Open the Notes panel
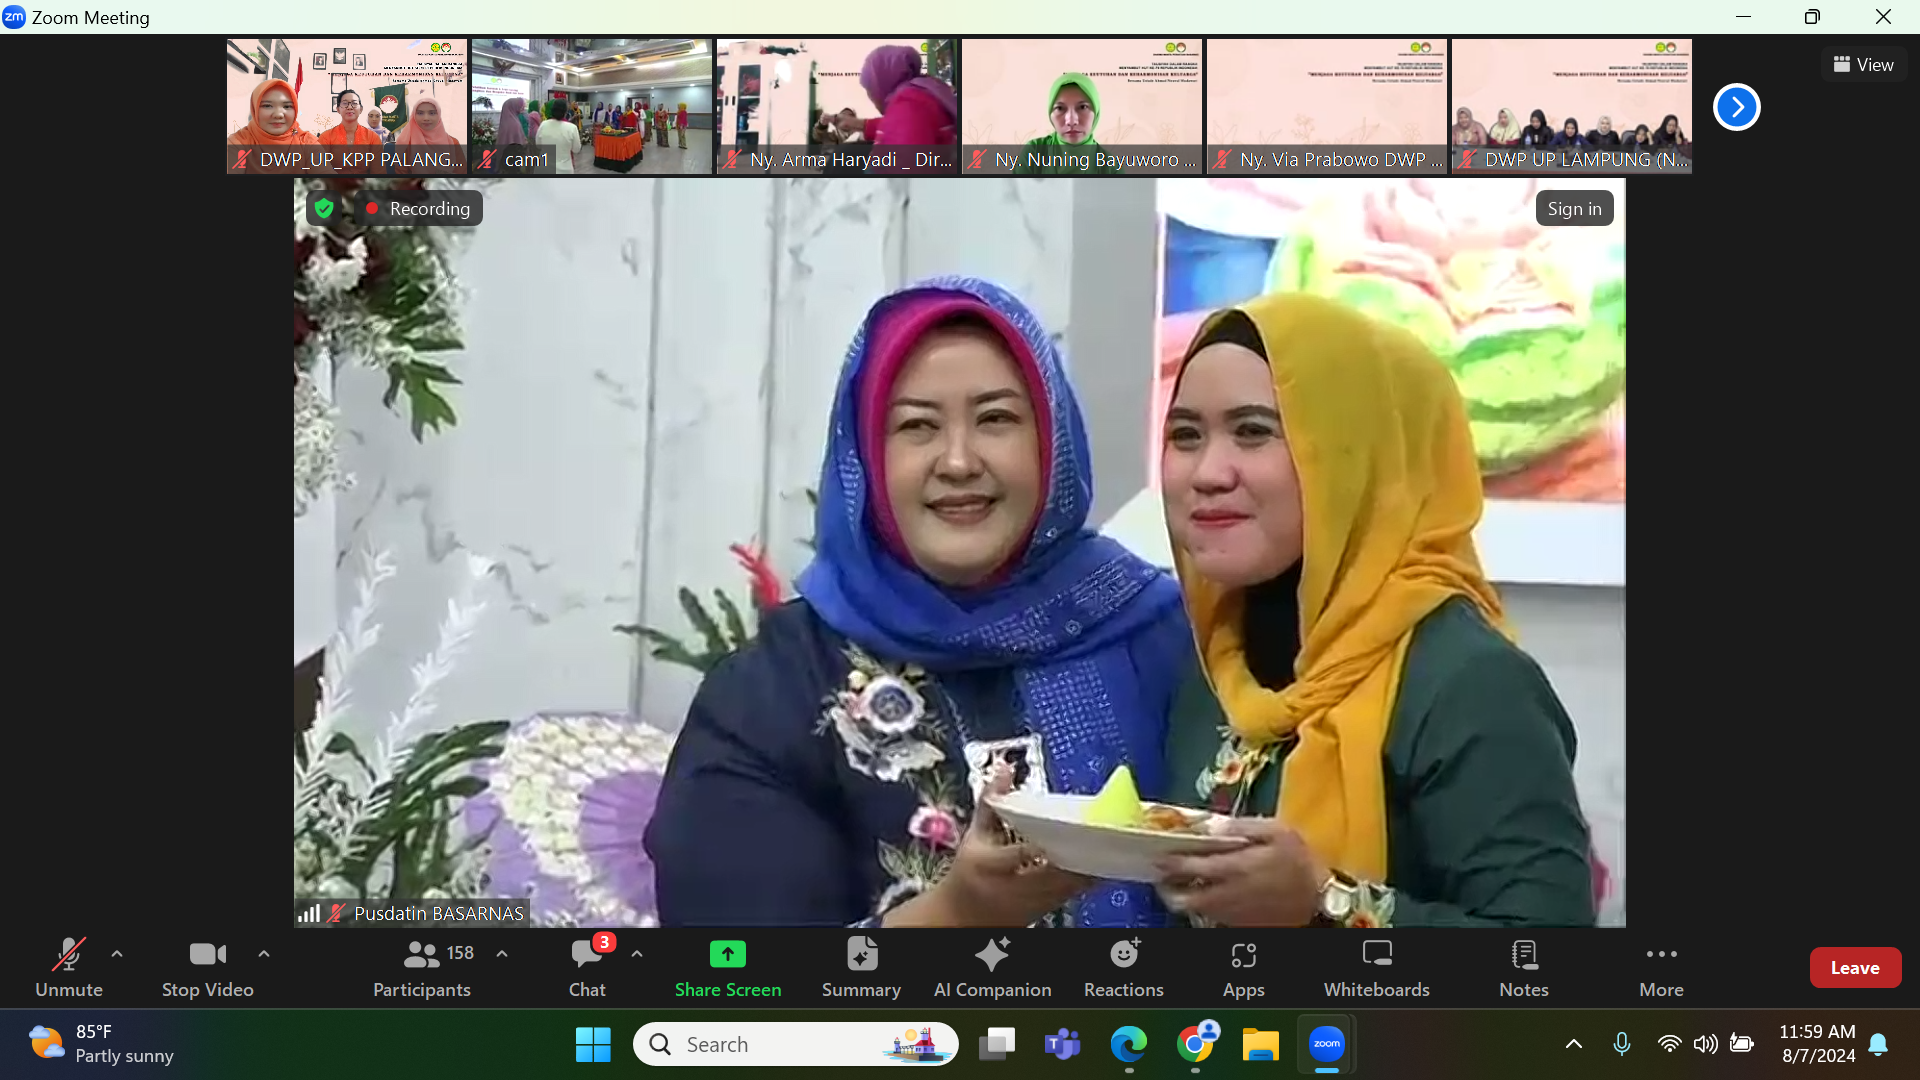Image resolution: width=1920 pixels, height=1080 pixels. (x=1523, y=966)
